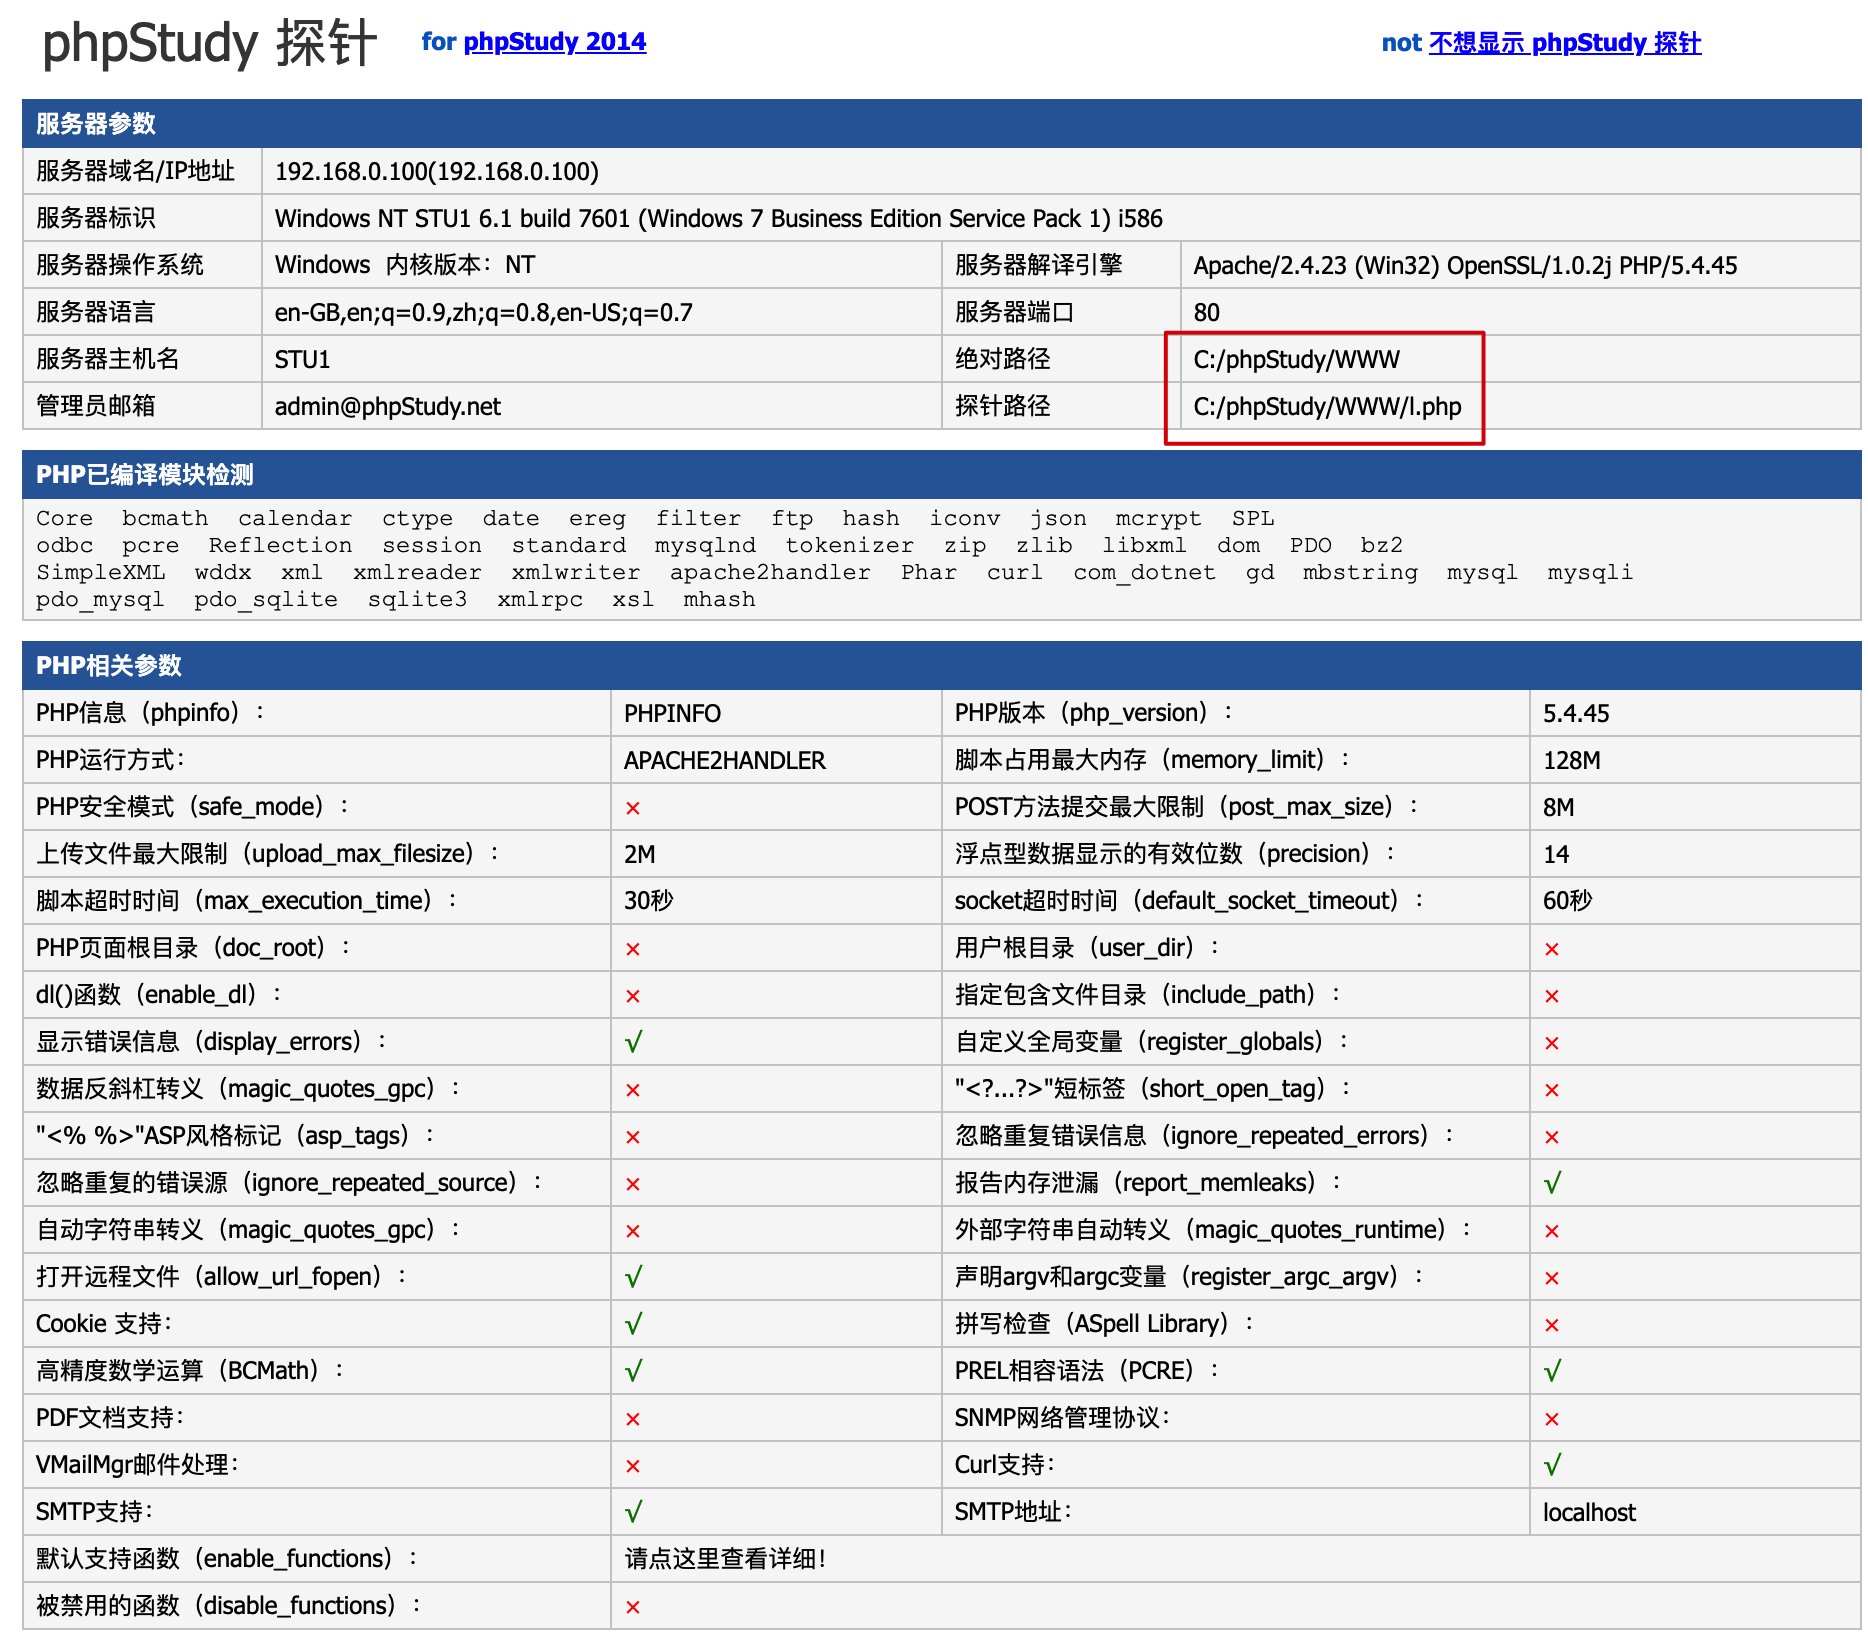Click the green check for Curl支持
Viewport: 1868px width, 1638px height.
[1552, 1465]
